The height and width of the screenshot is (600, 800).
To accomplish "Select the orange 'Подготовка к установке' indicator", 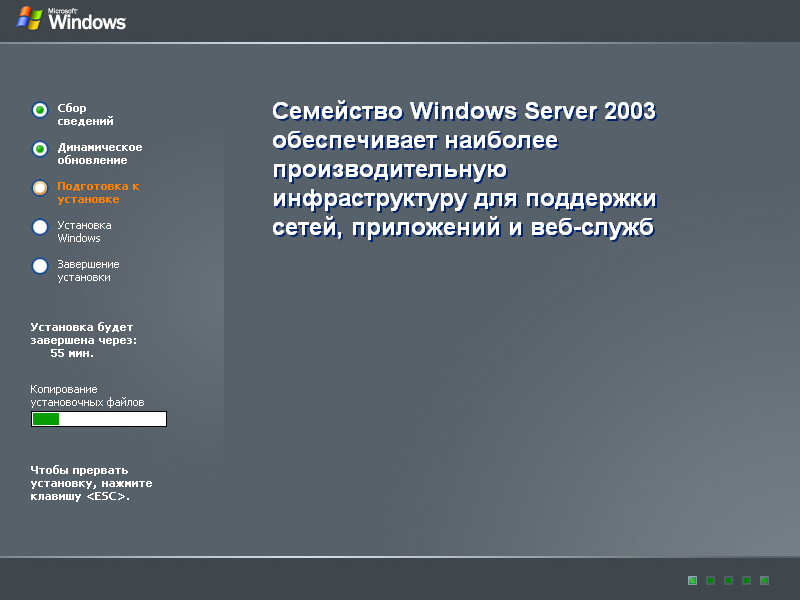I will tap(40, 188).
